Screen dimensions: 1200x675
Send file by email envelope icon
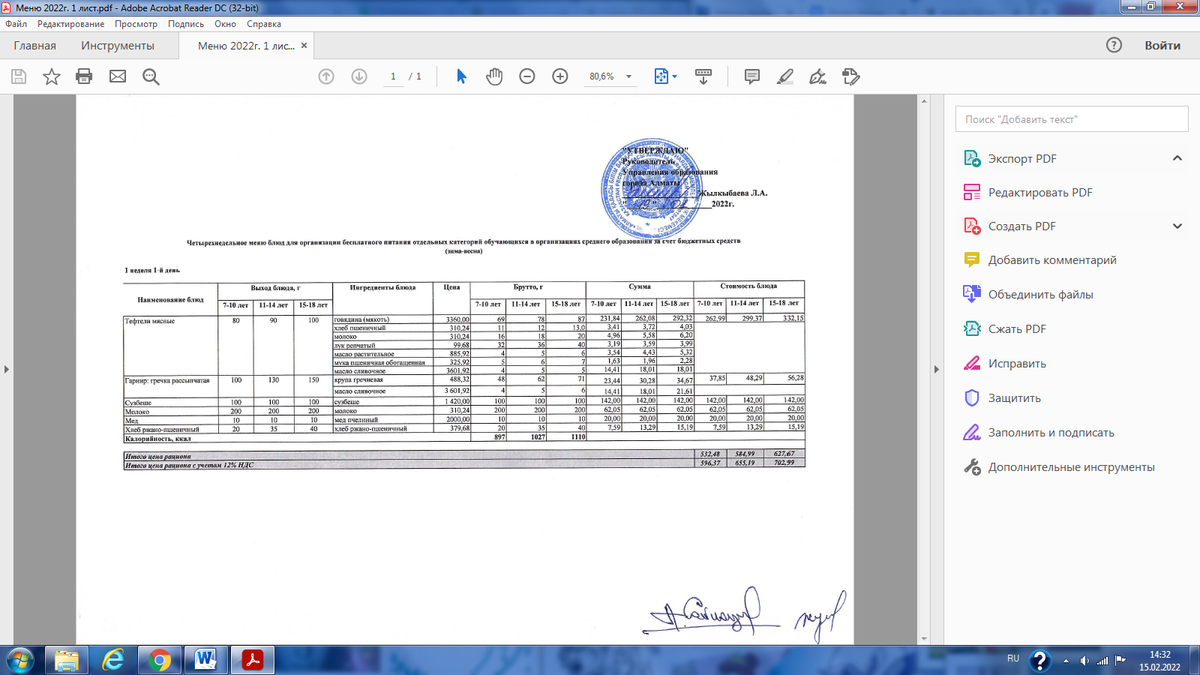coord(117,77)
